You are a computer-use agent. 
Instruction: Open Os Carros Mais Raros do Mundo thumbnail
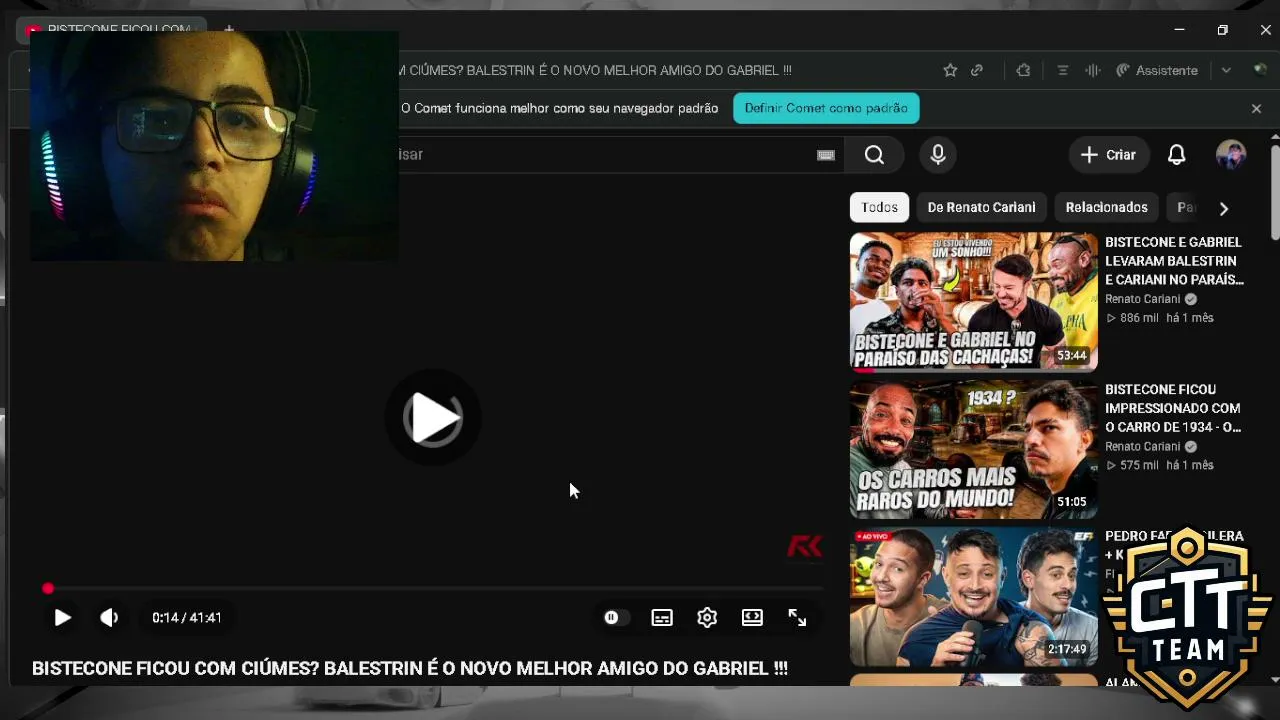tap(974, 449)
